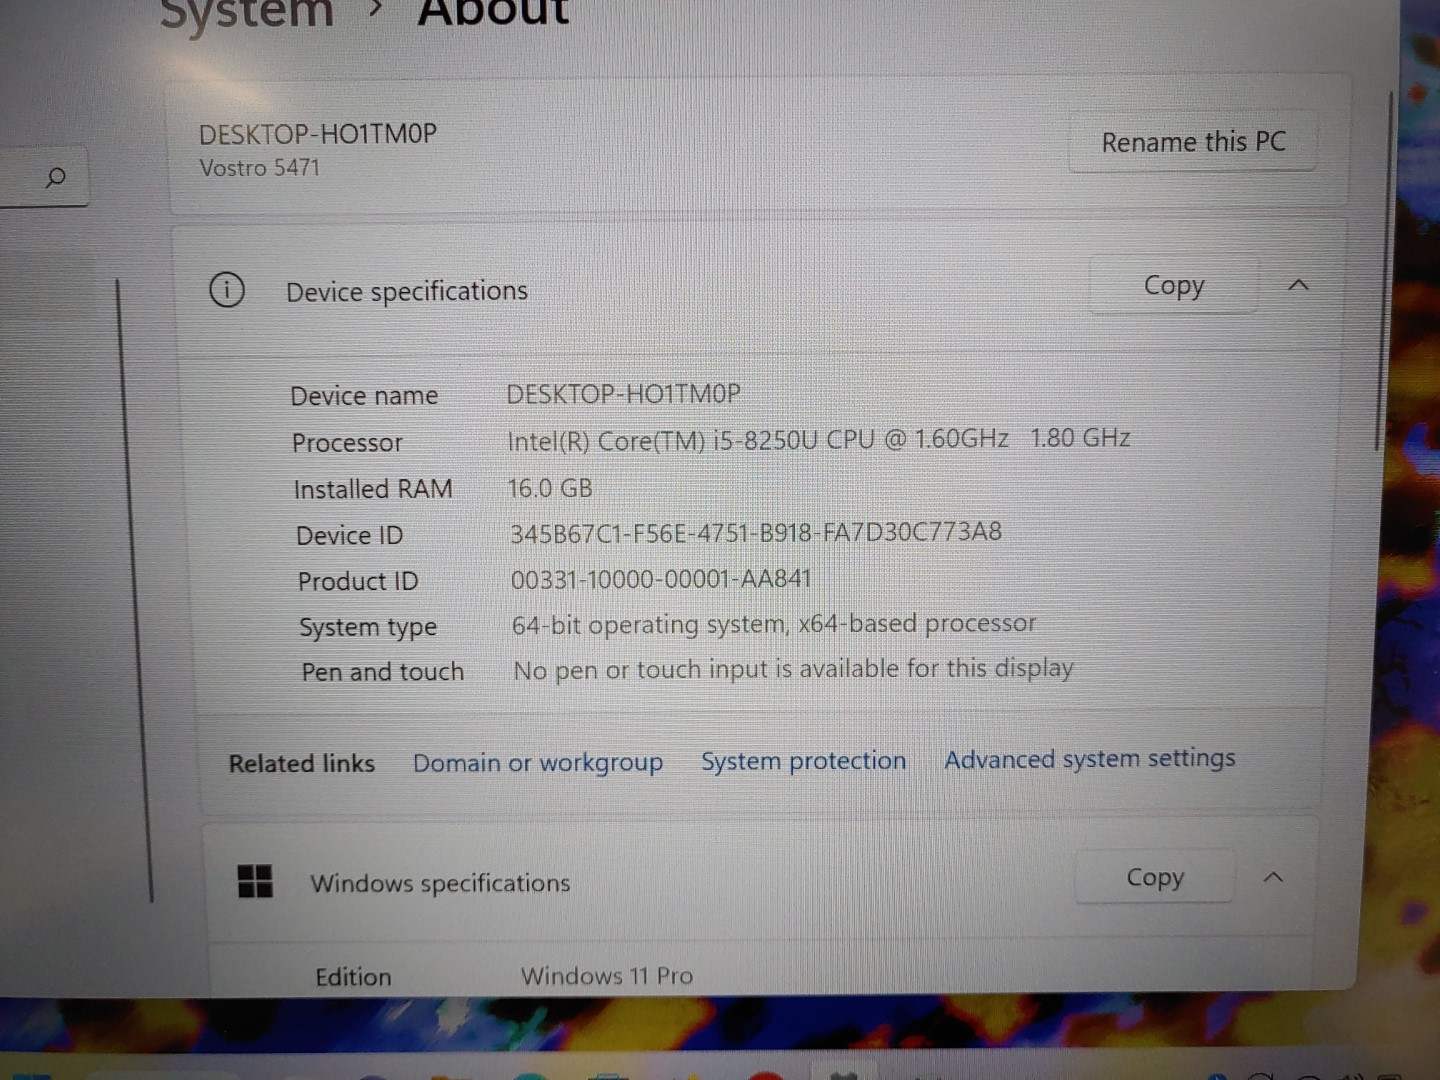This screenshot has width=1440, height=1080.
Task: Click the settings page vertical scrollbar
Action: [x=1384, y=270]
